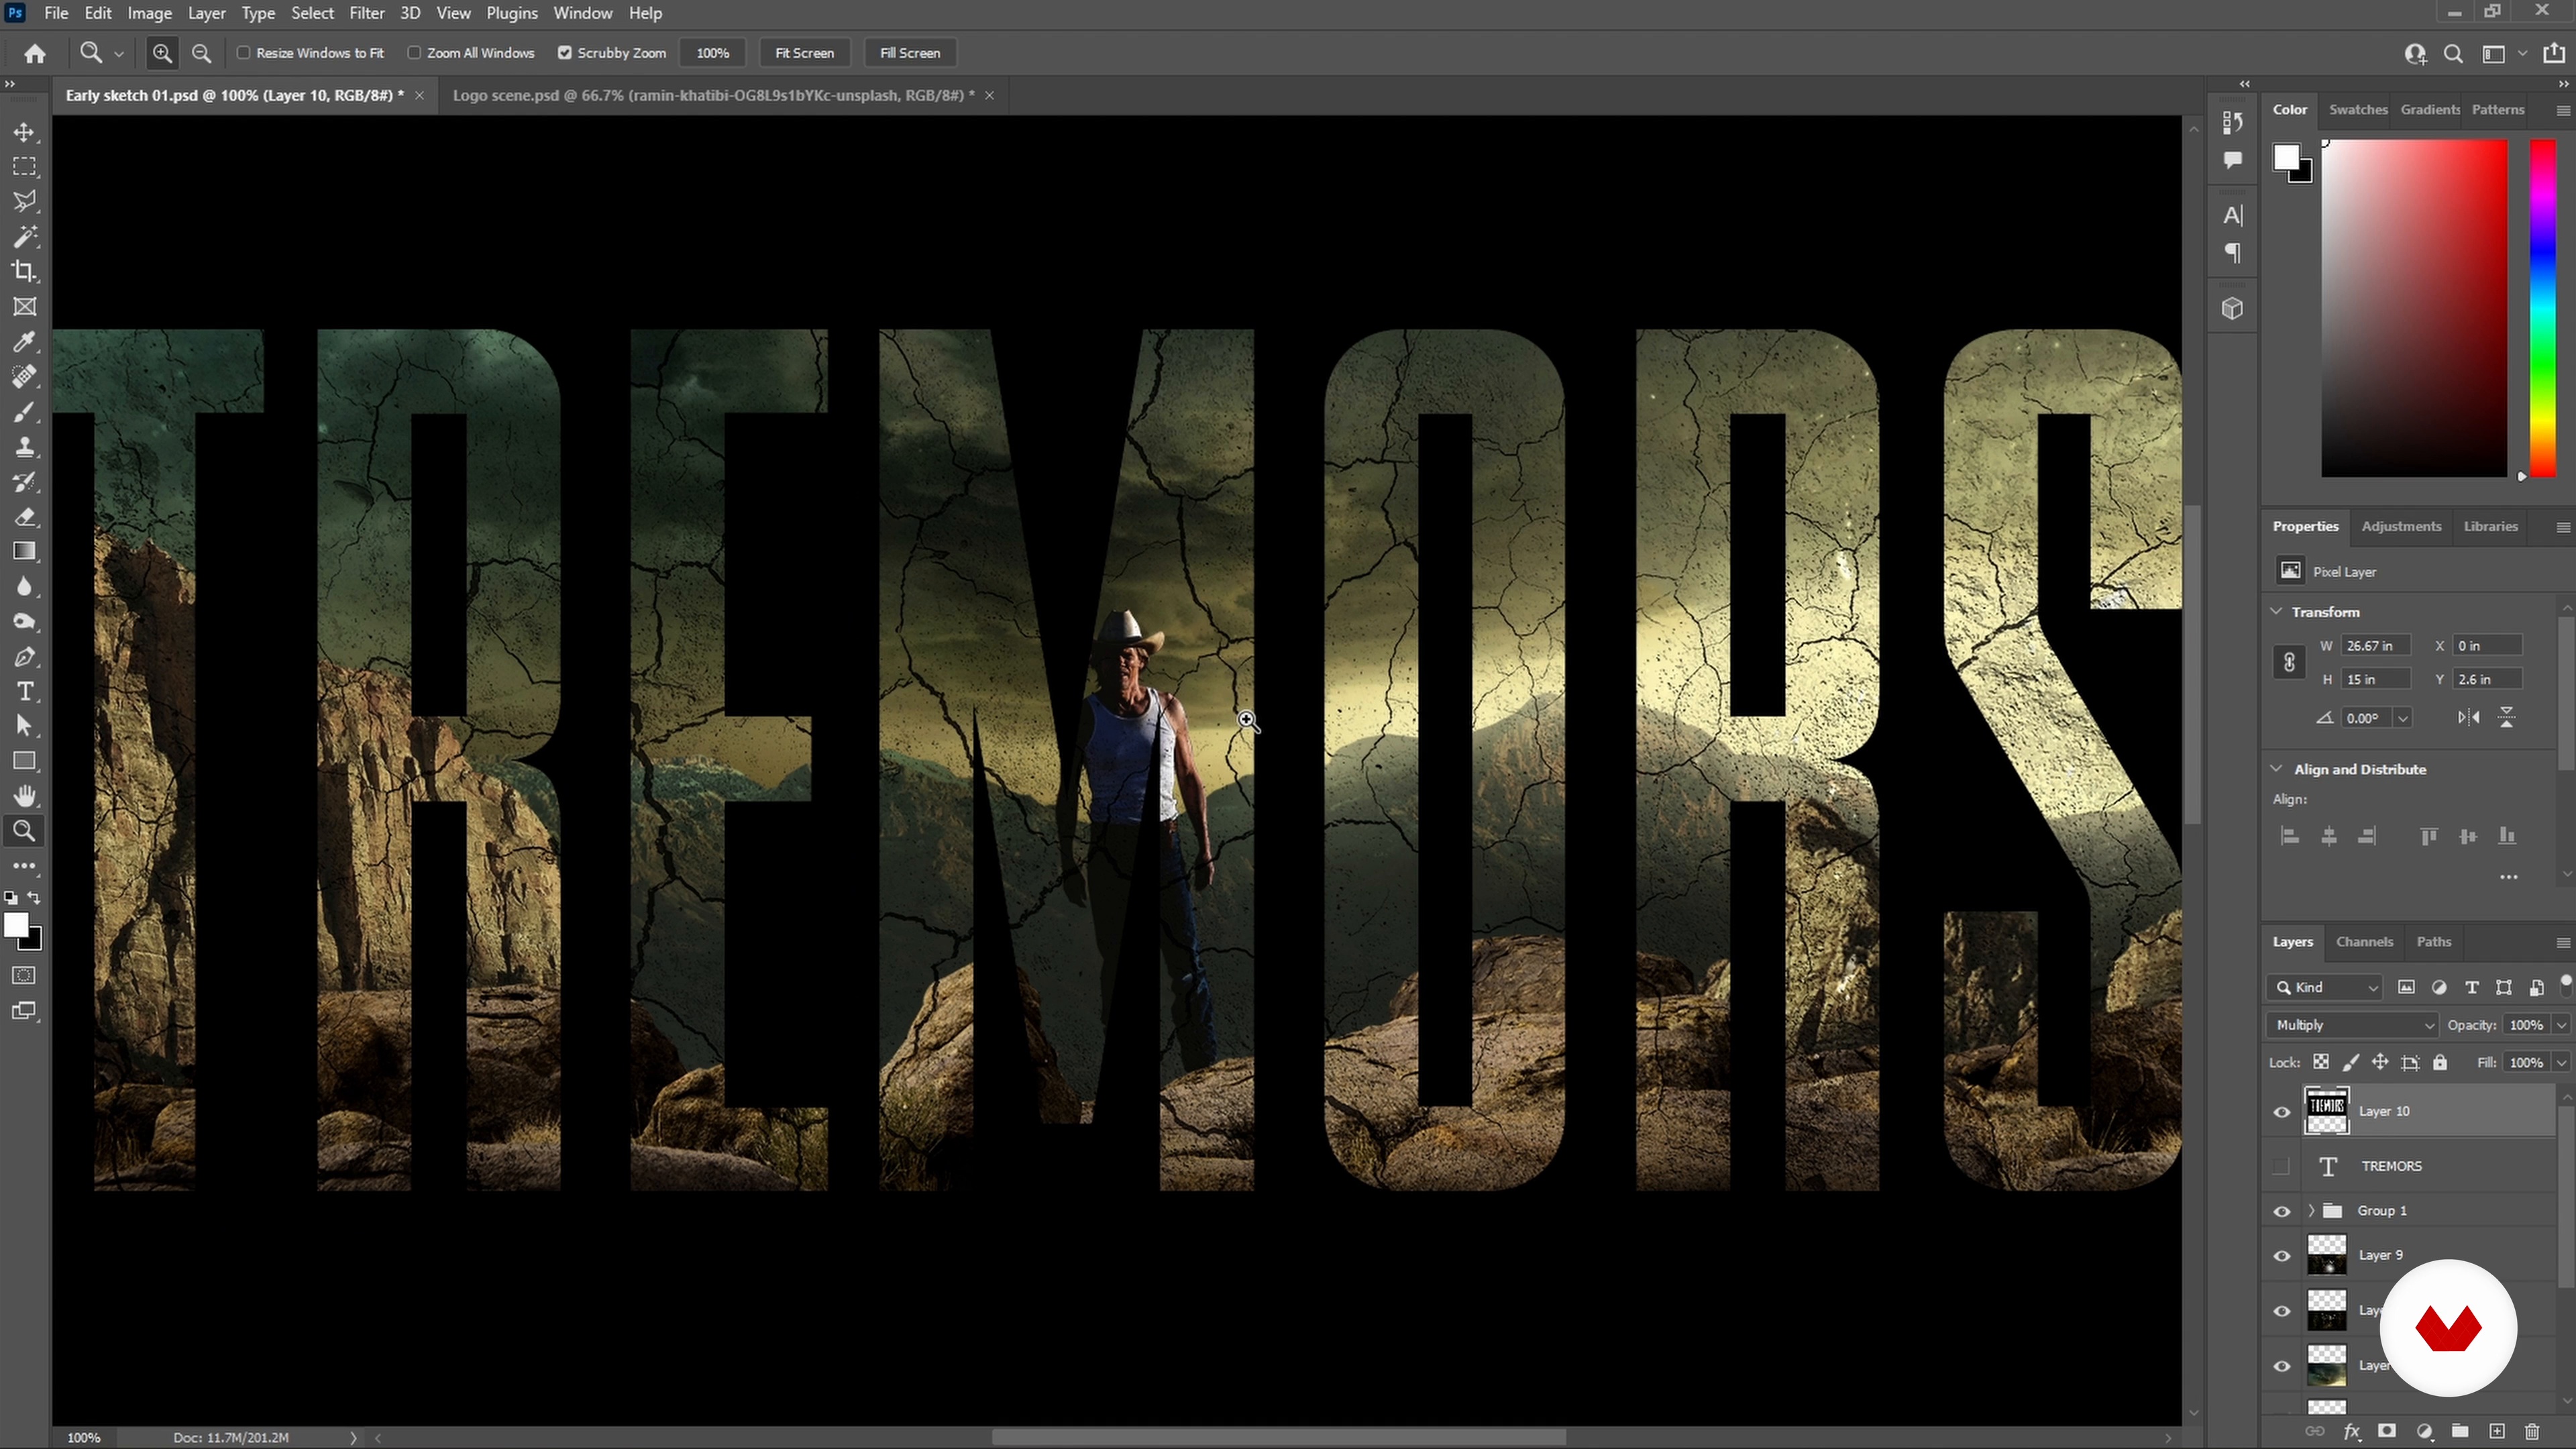Uncheck the Scrubby Zoom option
Viewport: 2576px width, 1449px height.
pos(565,53)
